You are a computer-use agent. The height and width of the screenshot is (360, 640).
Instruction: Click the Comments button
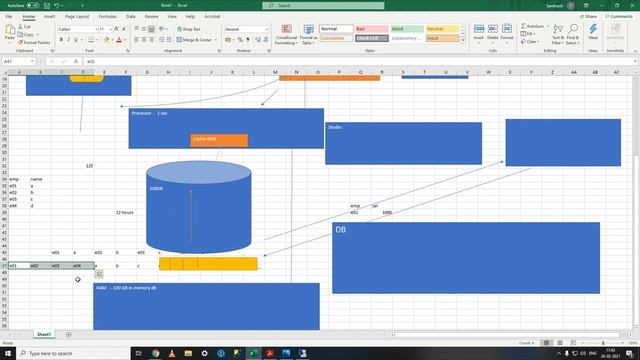619,16
